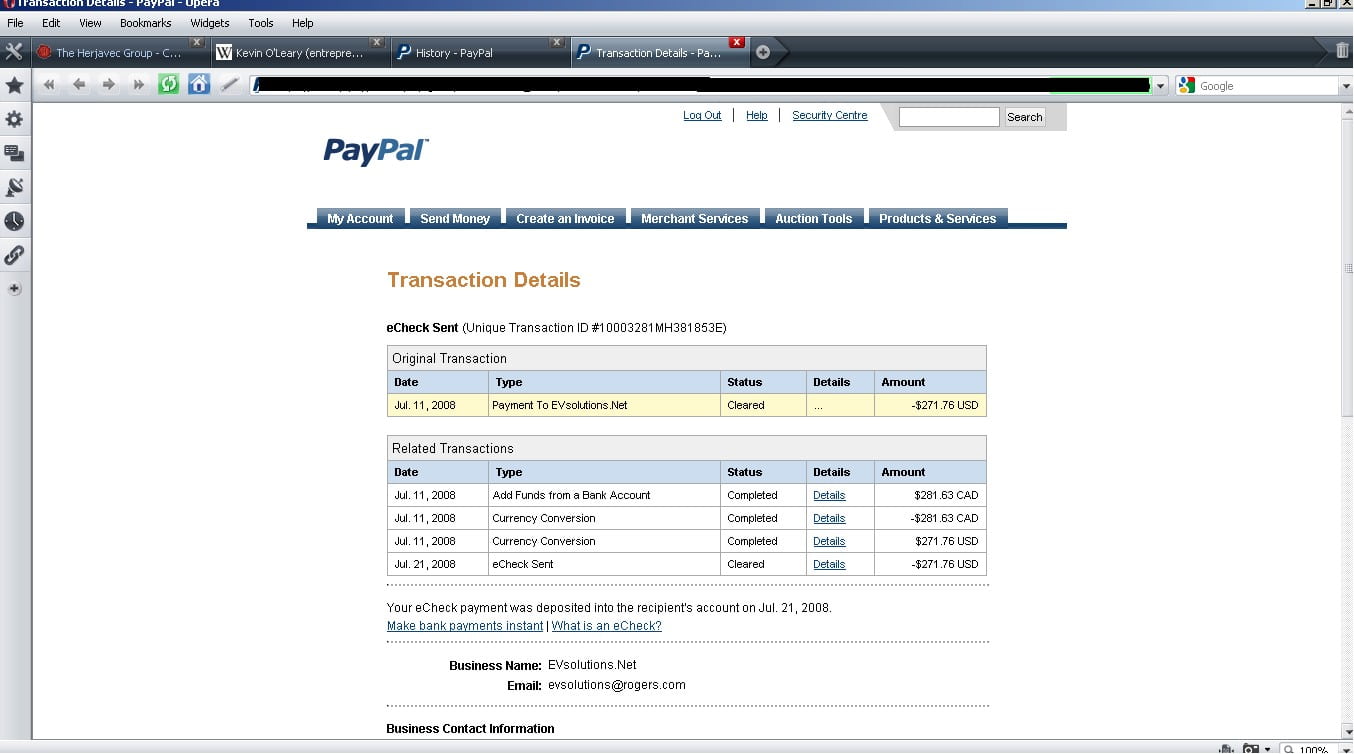The image size is (1354, 754).
Task: Close the History - PayPal tab
Action: click(x=557, y=43)
